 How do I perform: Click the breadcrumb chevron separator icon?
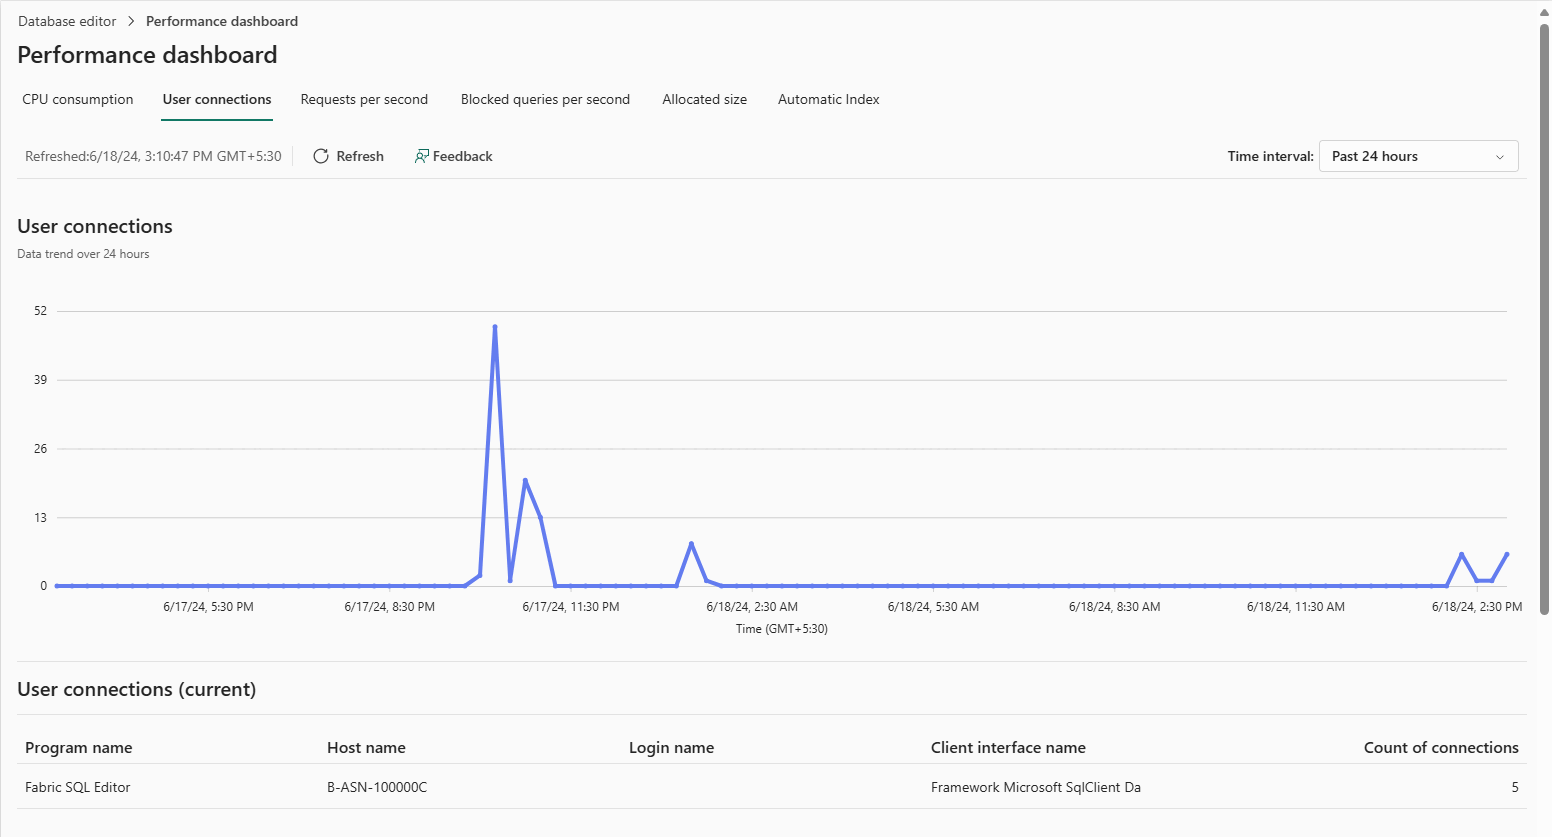point(131,21)
